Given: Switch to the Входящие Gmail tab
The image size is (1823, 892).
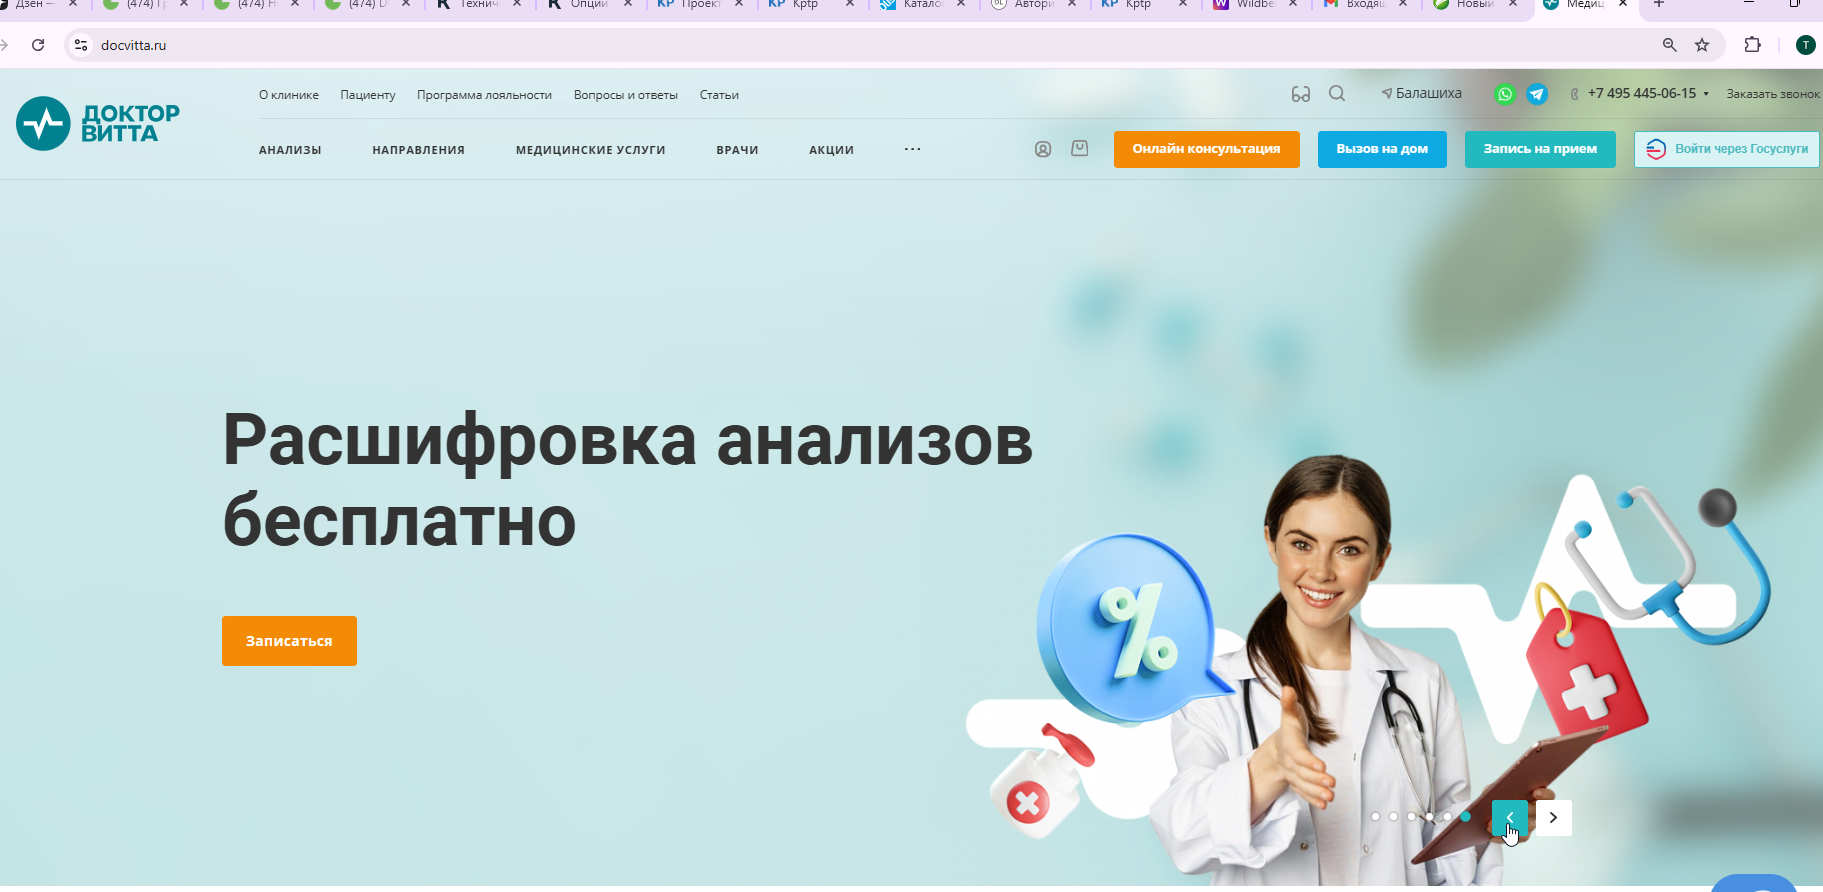Looking at the screenshot, I should pyautogui.click(x=1366, y=4).
